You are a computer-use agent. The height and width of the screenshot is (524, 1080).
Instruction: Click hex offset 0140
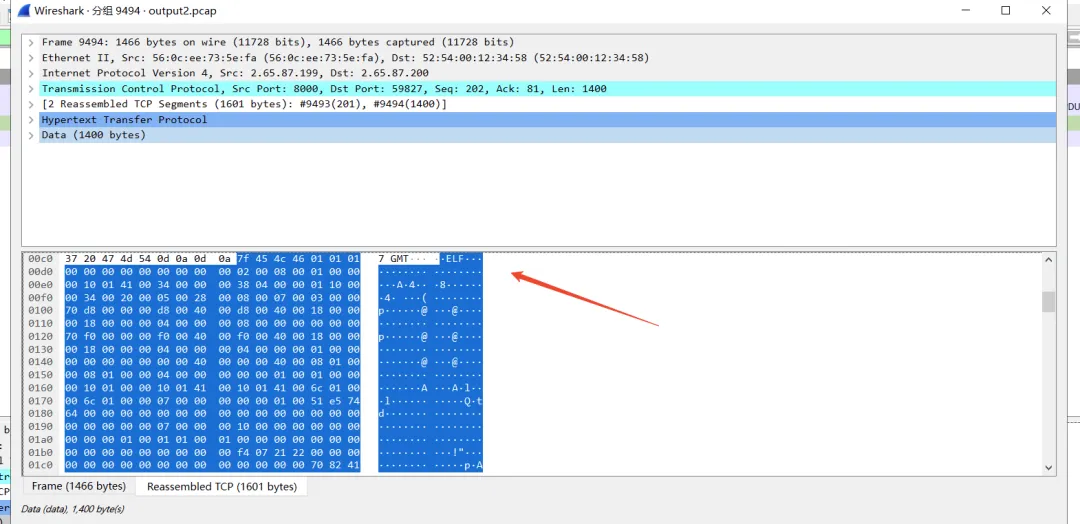[41, 363]
